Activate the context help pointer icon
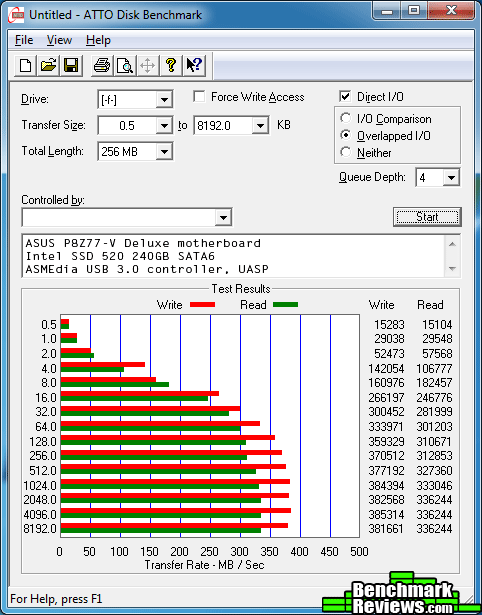Screen dimensions: 482x615 194,65
